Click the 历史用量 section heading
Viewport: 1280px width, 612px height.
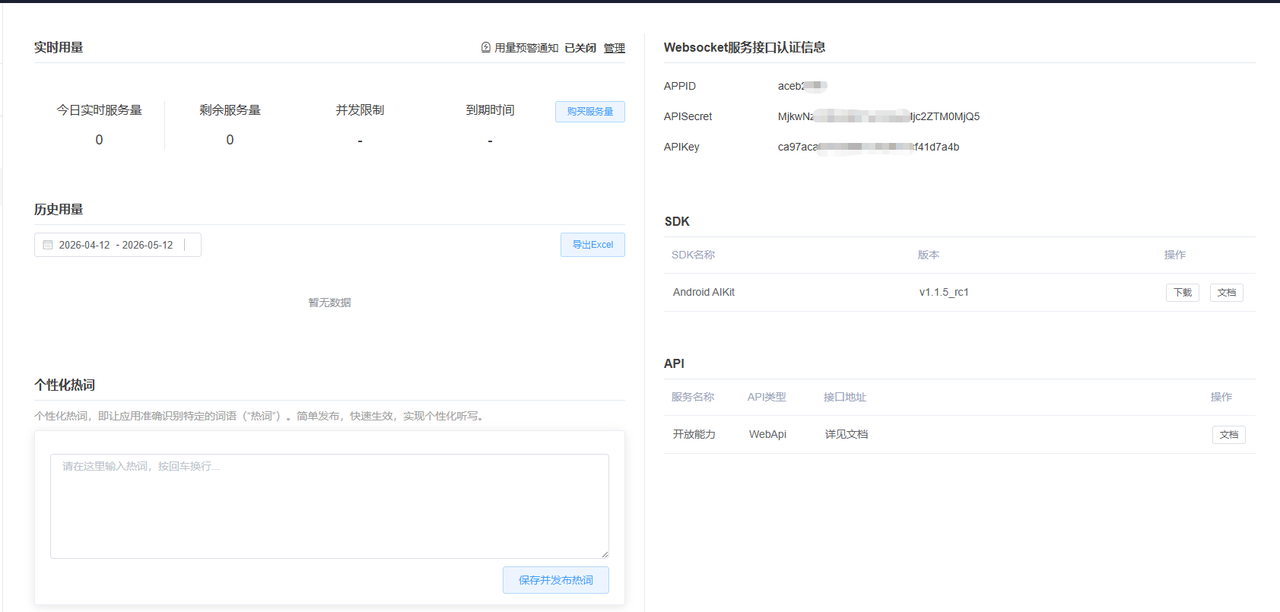[x=58, y=209]
